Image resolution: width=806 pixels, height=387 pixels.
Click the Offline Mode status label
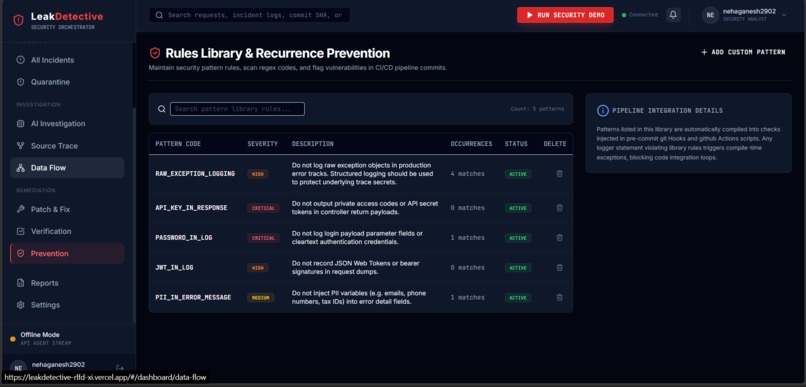[40, 335]
